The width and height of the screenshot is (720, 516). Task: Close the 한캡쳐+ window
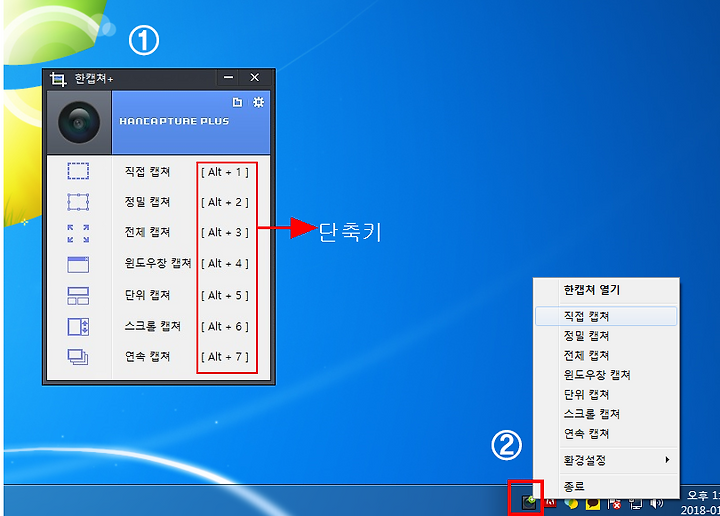click(255, 78)
